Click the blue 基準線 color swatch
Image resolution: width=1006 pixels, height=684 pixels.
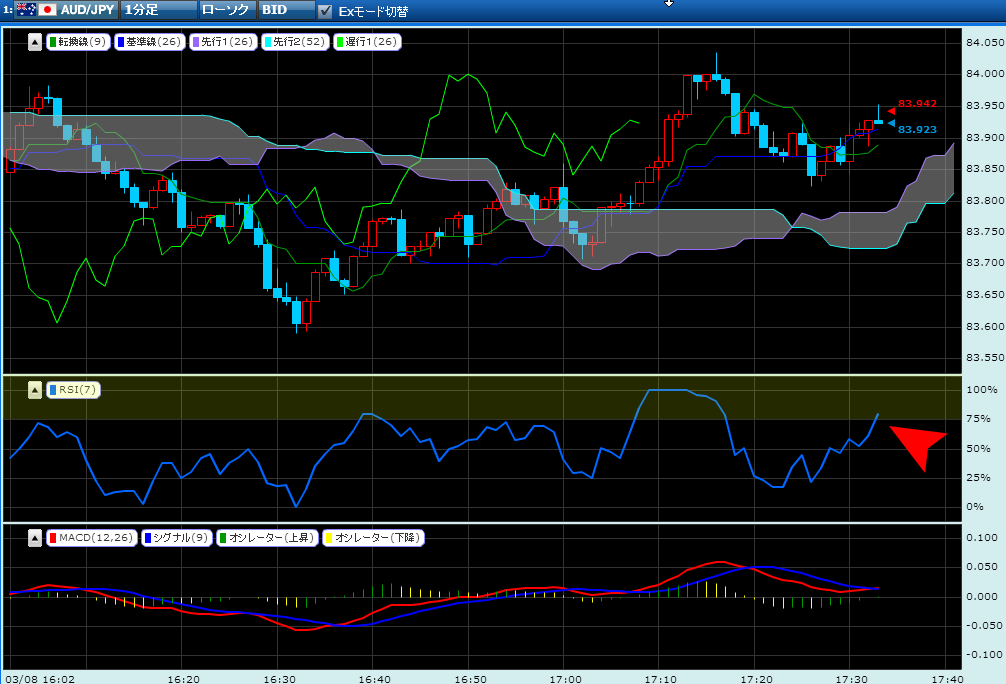tap(121, 42)
